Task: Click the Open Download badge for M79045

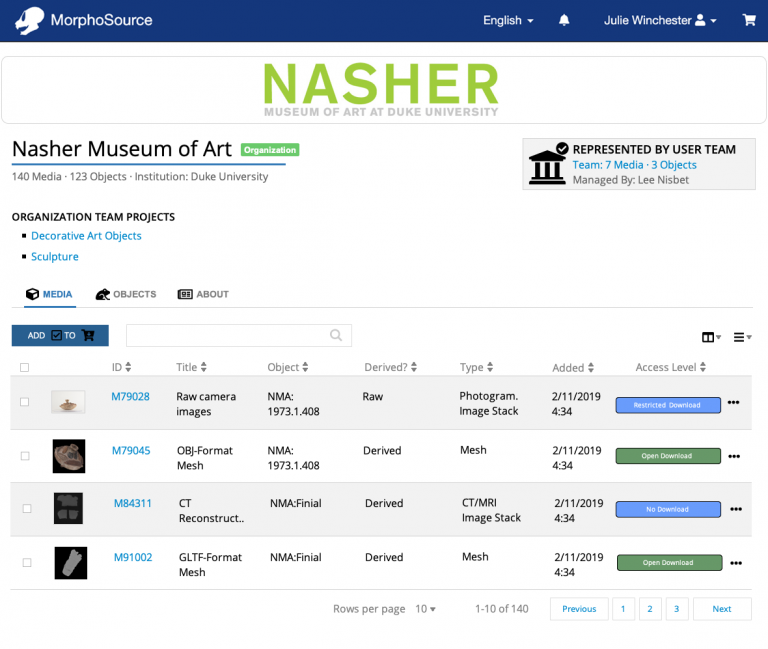Action: pyautogui.click(x=667, y=456)
